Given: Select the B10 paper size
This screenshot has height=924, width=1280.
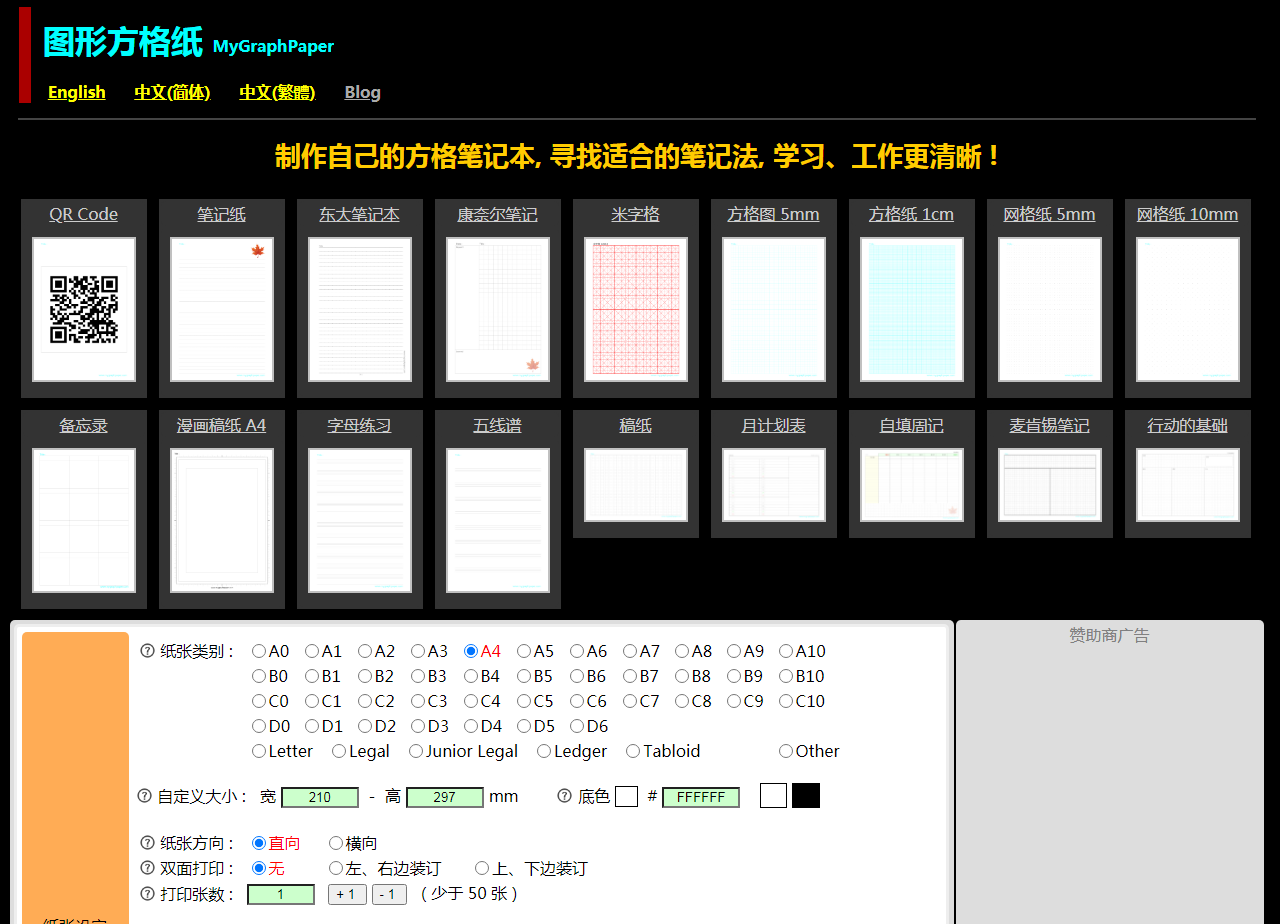Looking at the screenshot, I should [x=786, y=676].
